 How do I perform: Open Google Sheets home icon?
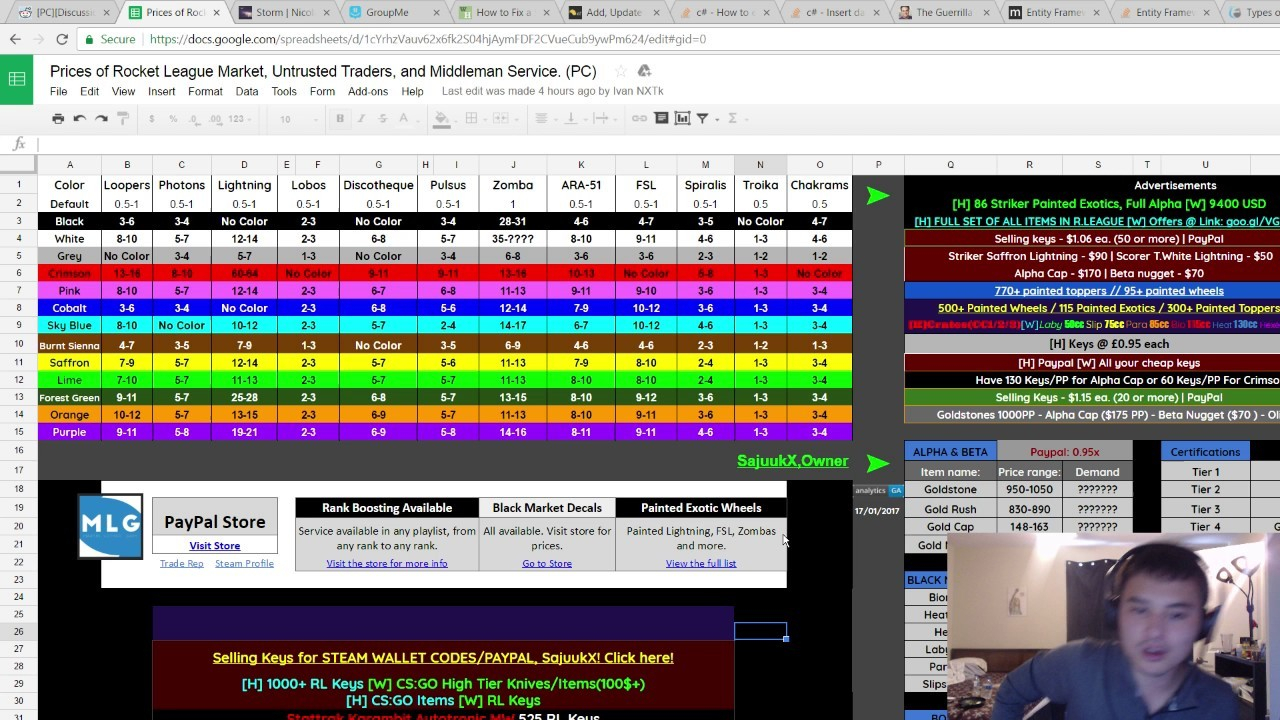click(x=17, y=80)
